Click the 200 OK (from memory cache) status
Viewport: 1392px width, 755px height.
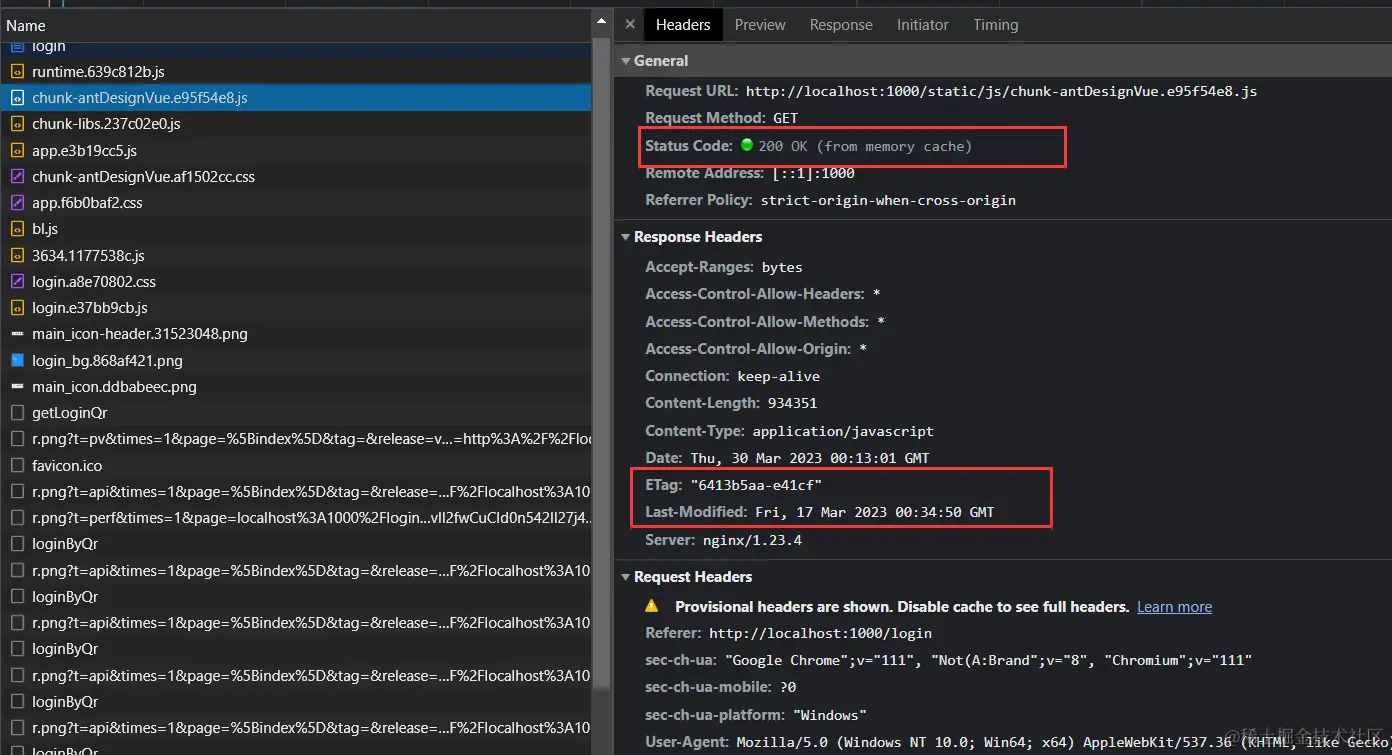[865, 146]
